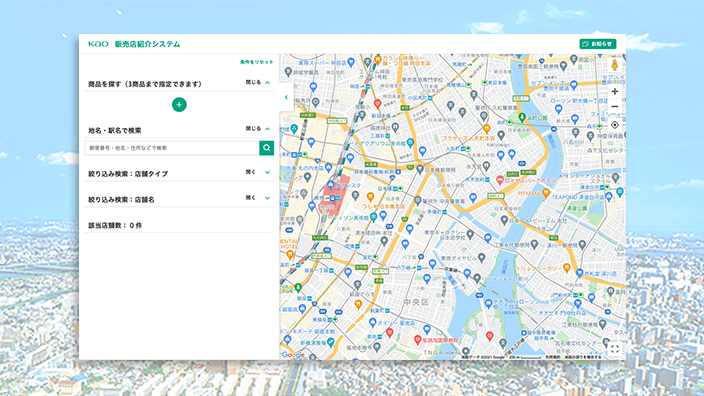
Task: Click the my-location target icon
Action: click(615, 125)
